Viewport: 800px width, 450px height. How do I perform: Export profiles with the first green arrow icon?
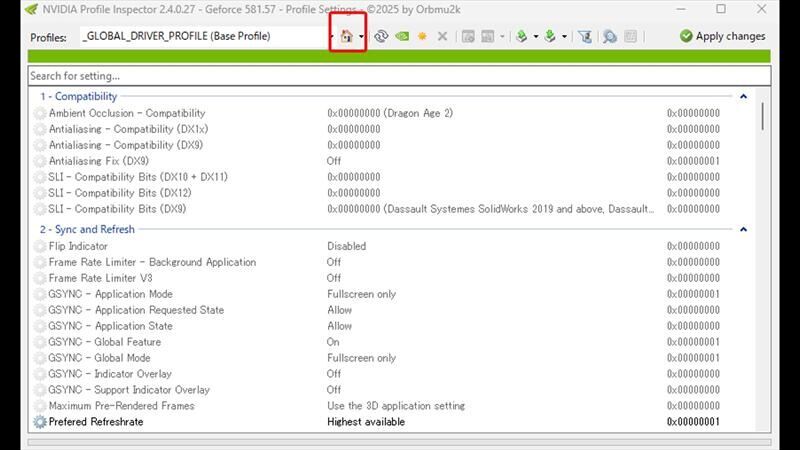(521, 36)
